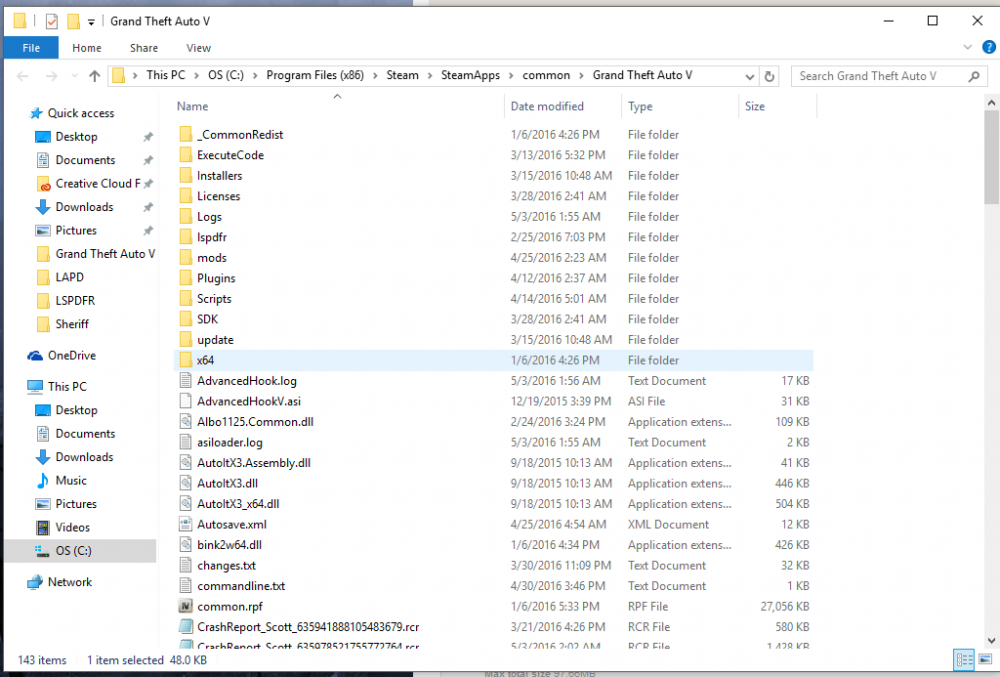Click 'Program Files (x86)' breadcrumb
The image size is (1000, 677).
coord(315,75)
